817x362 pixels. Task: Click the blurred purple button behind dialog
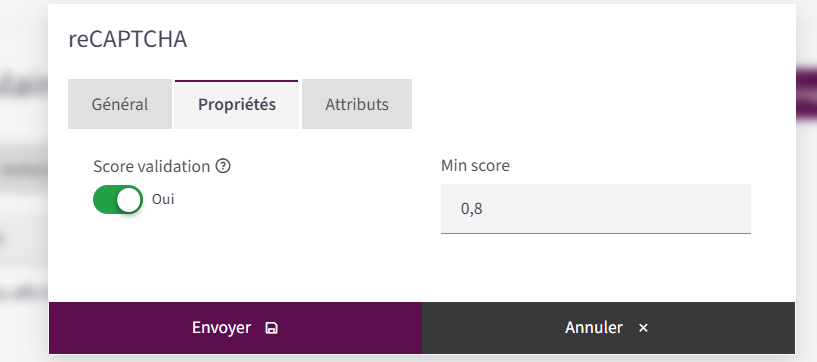coord(806,94)
